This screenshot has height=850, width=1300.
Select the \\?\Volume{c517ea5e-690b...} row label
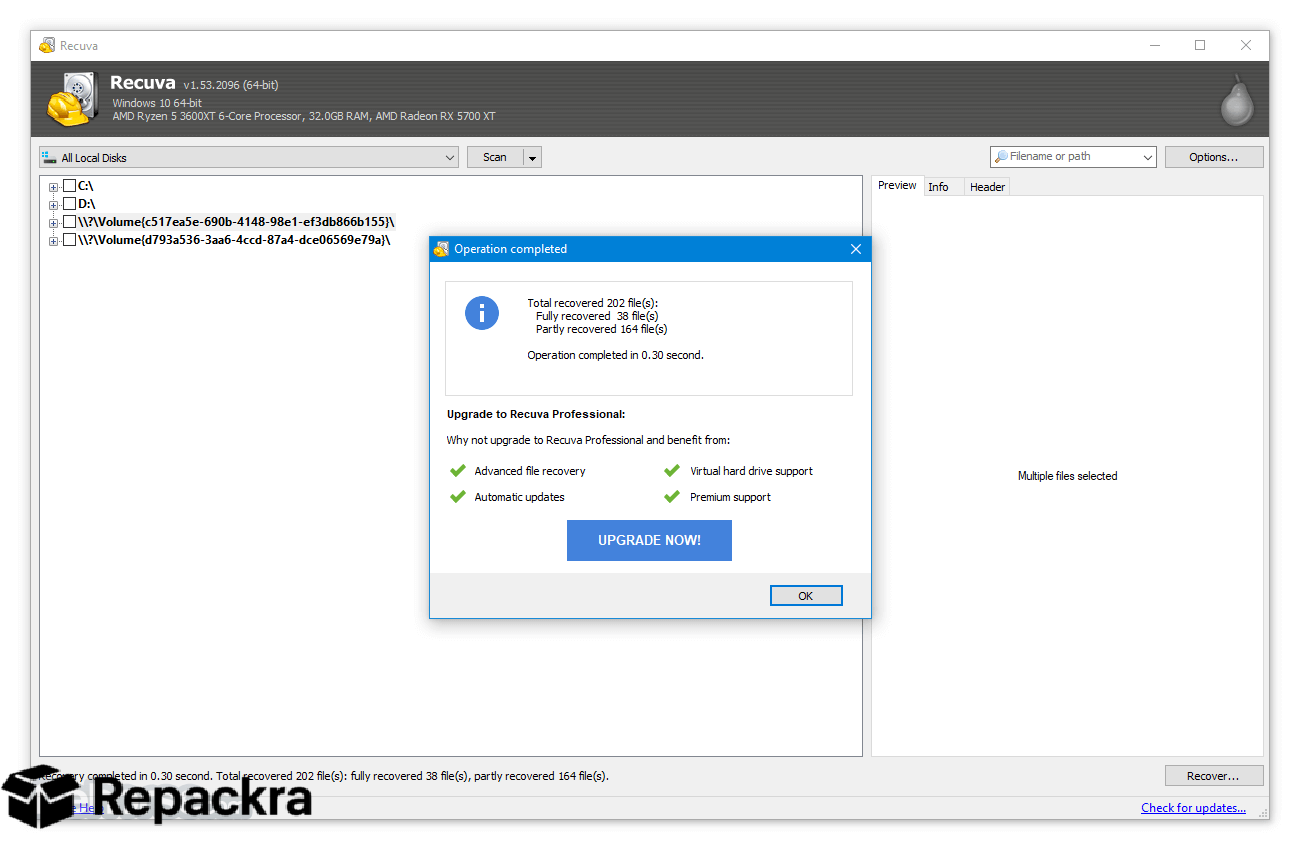pyautogui.click(x=236, y=222)
